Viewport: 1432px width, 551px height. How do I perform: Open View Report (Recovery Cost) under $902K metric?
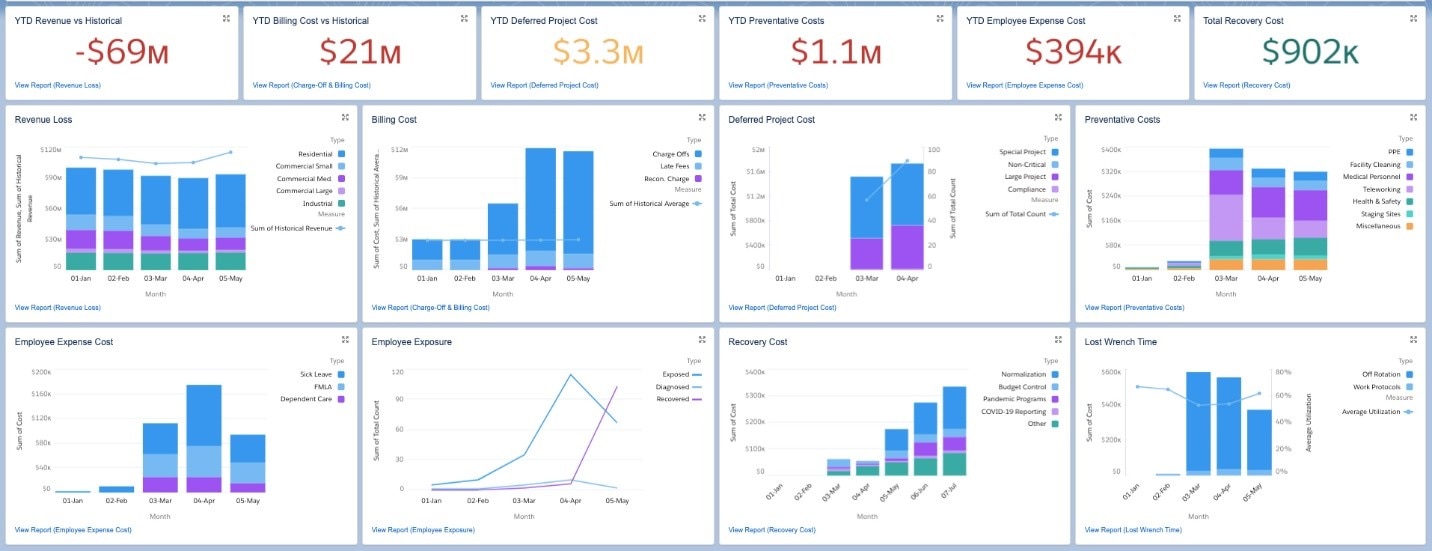click(x=1245, y=85)
